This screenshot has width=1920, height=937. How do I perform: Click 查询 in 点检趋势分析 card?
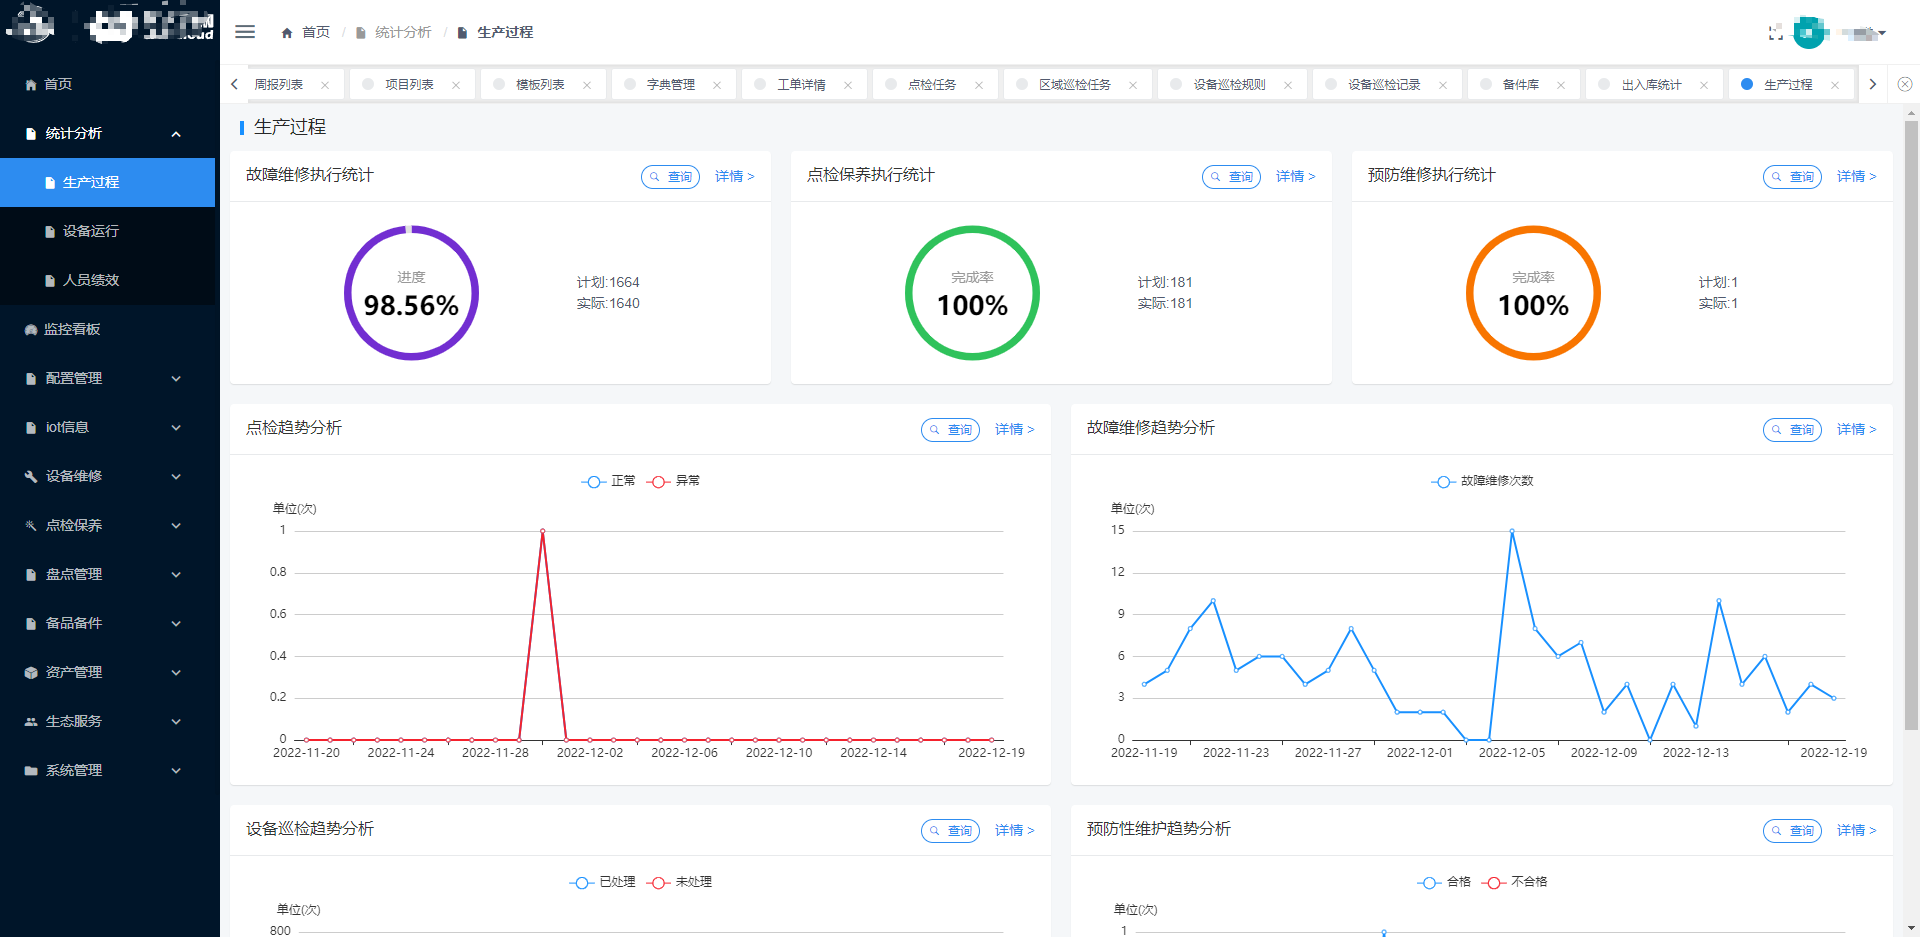click(950, 430)
